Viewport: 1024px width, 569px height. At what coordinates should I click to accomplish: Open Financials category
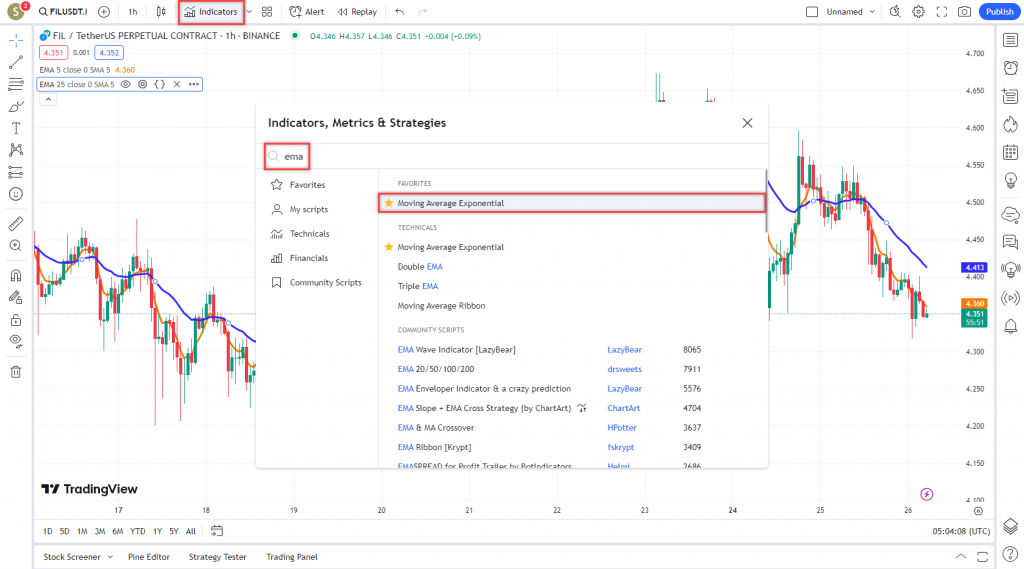299,258
